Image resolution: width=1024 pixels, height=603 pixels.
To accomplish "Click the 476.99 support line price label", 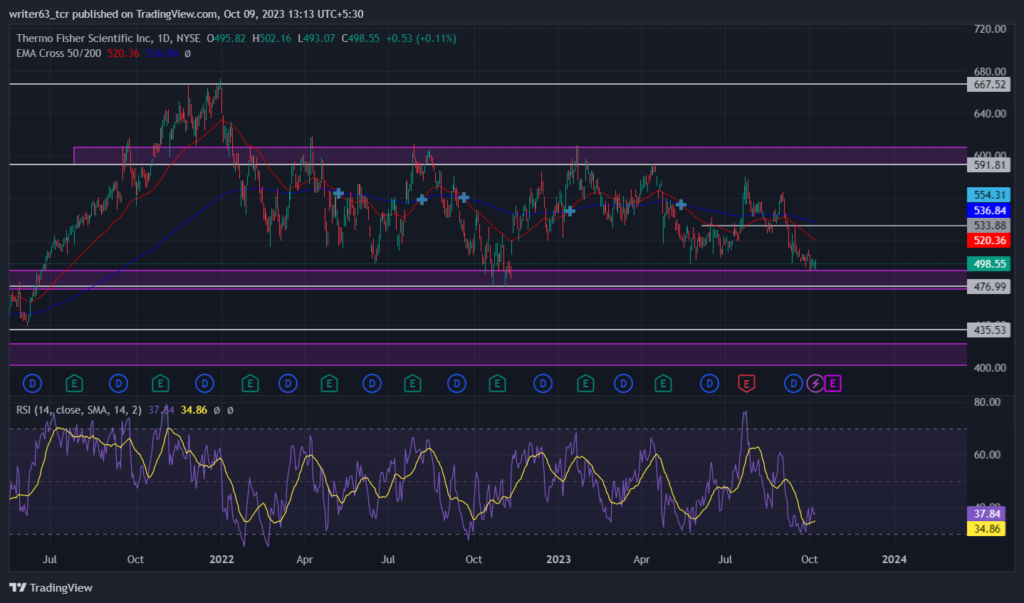I will 989,287.
